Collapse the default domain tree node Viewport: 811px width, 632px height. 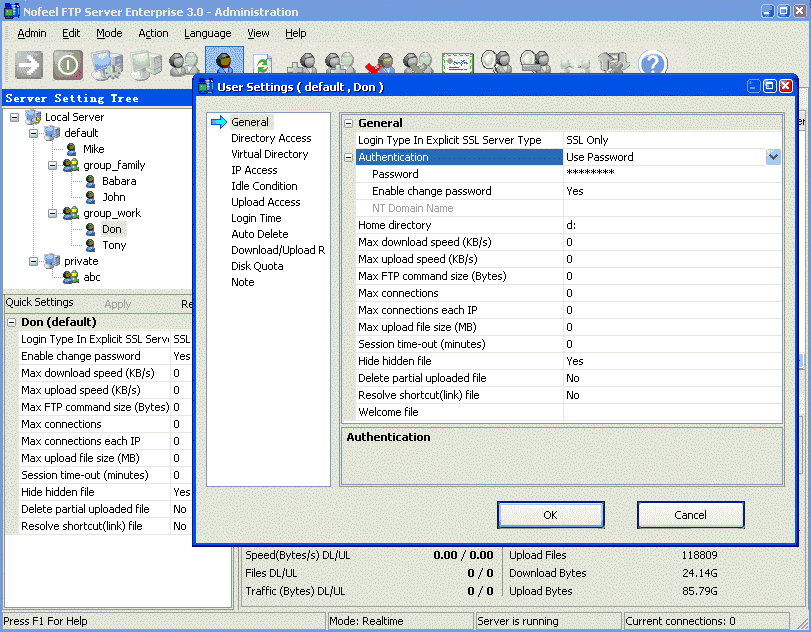(x=34, y=133)
